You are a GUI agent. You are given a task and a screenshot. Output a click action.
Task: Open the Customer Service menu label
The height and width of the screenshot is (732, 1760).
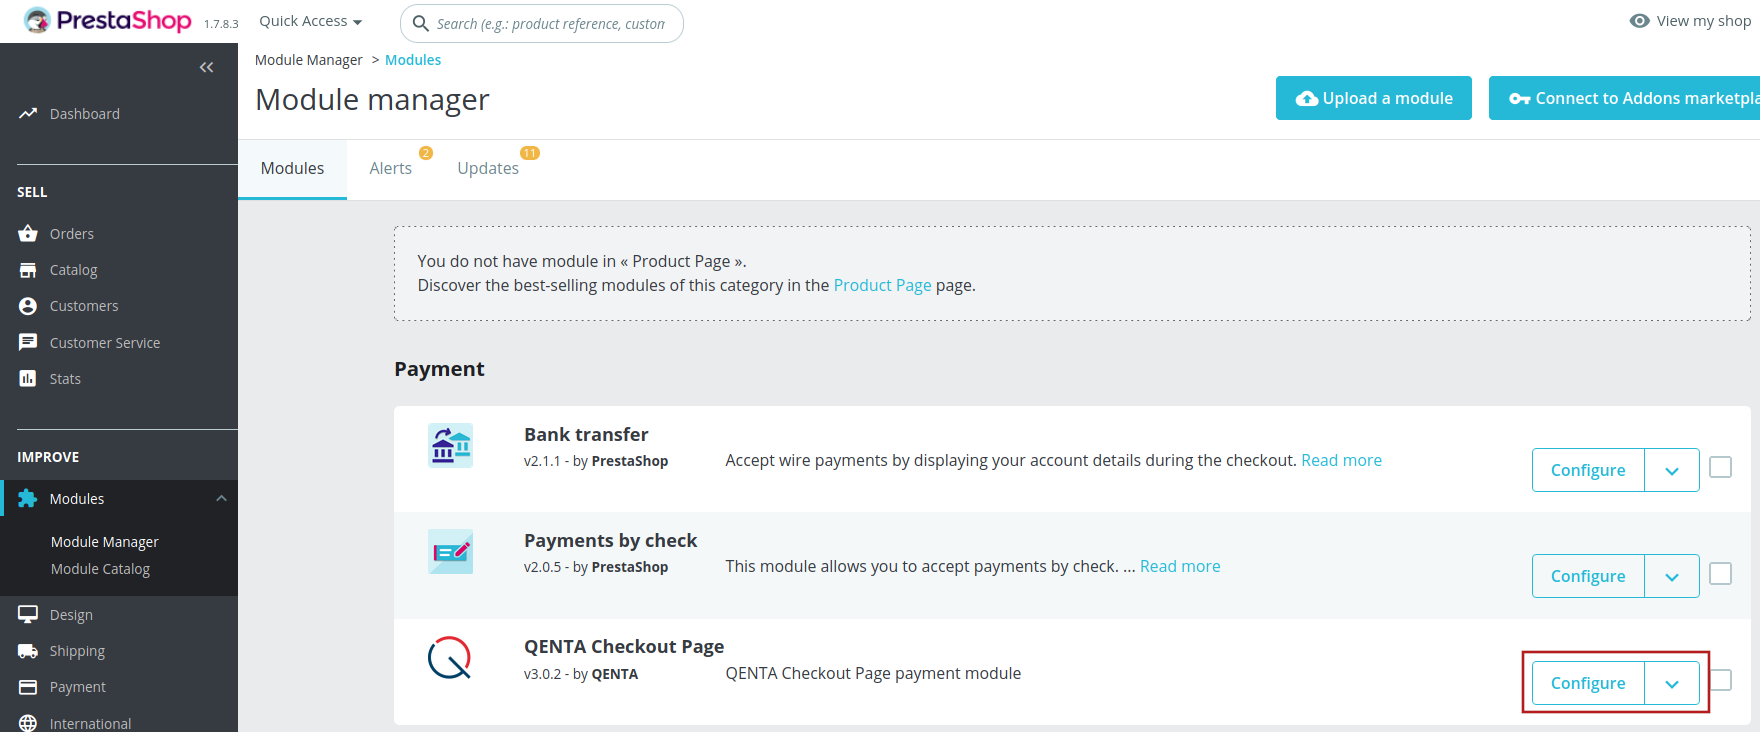105,343
